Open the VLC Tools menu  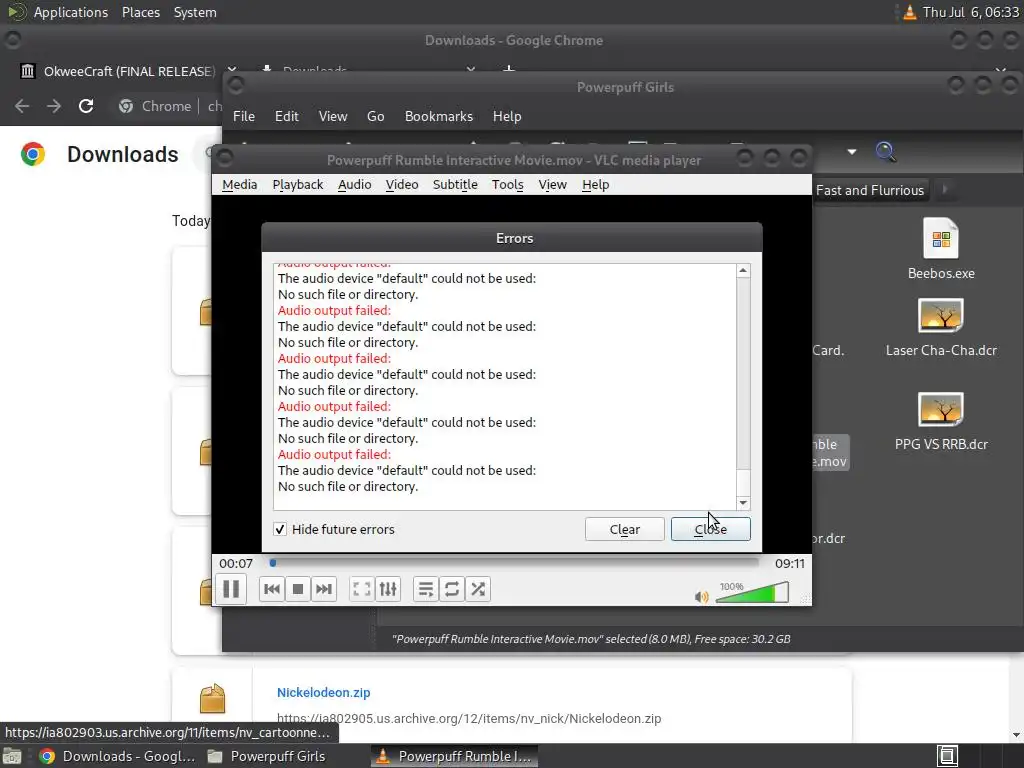(507, 185)
